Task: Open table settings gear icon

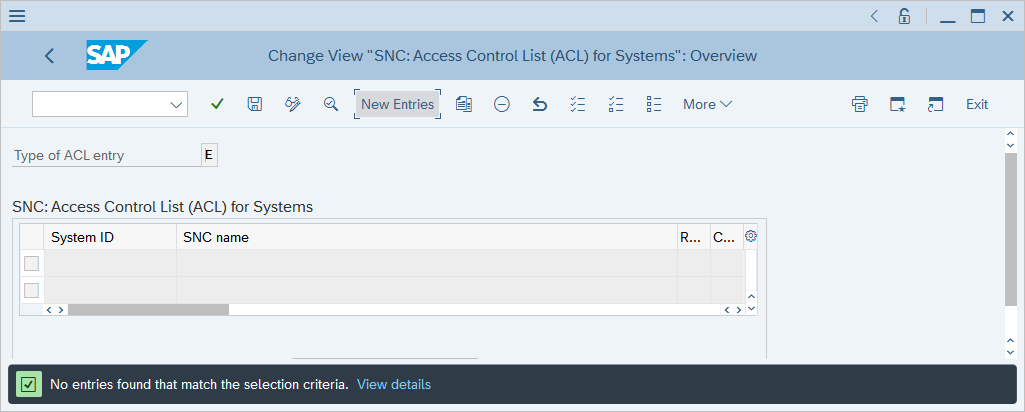Action: pyautogui.click(x=751, y=237)
